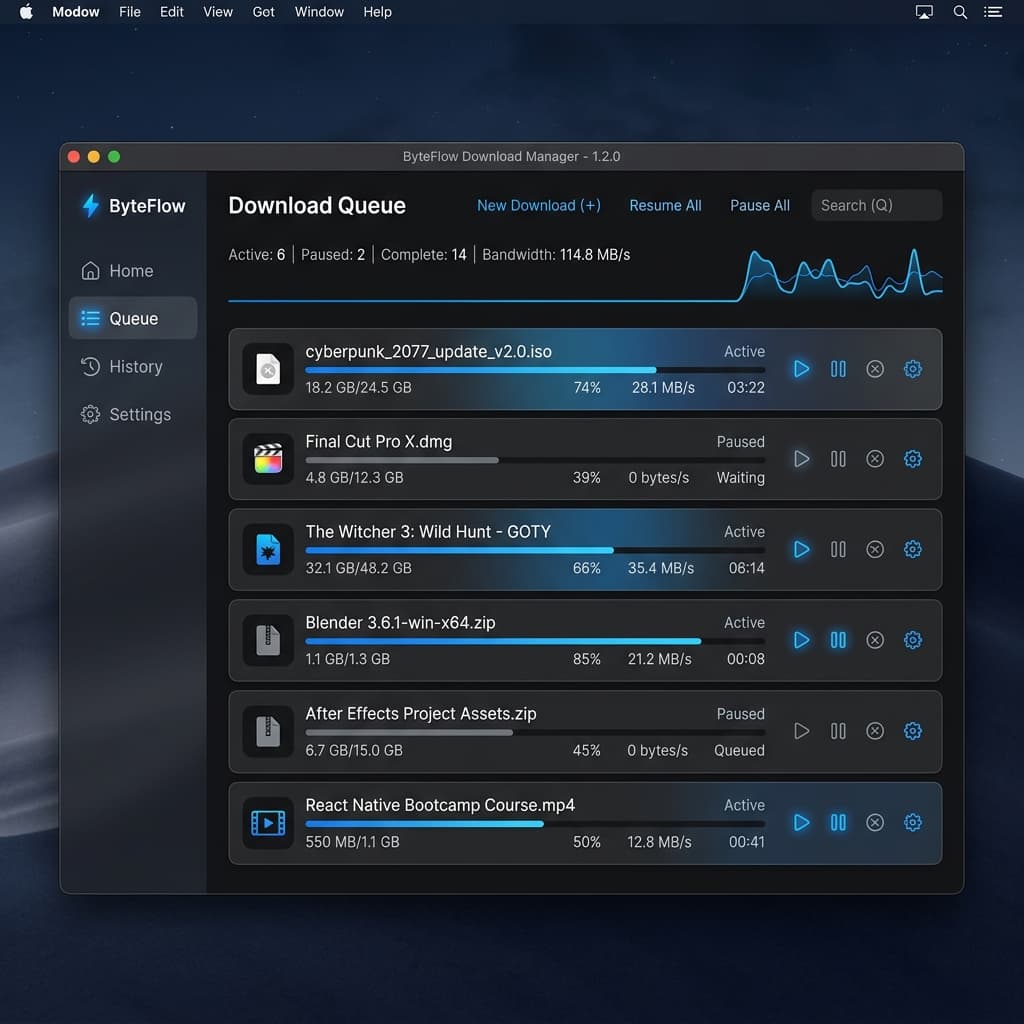Screen dimensions: 1024x1024
Task: Click Pause All
Action: pyautogui.click(x=760, y=206)
